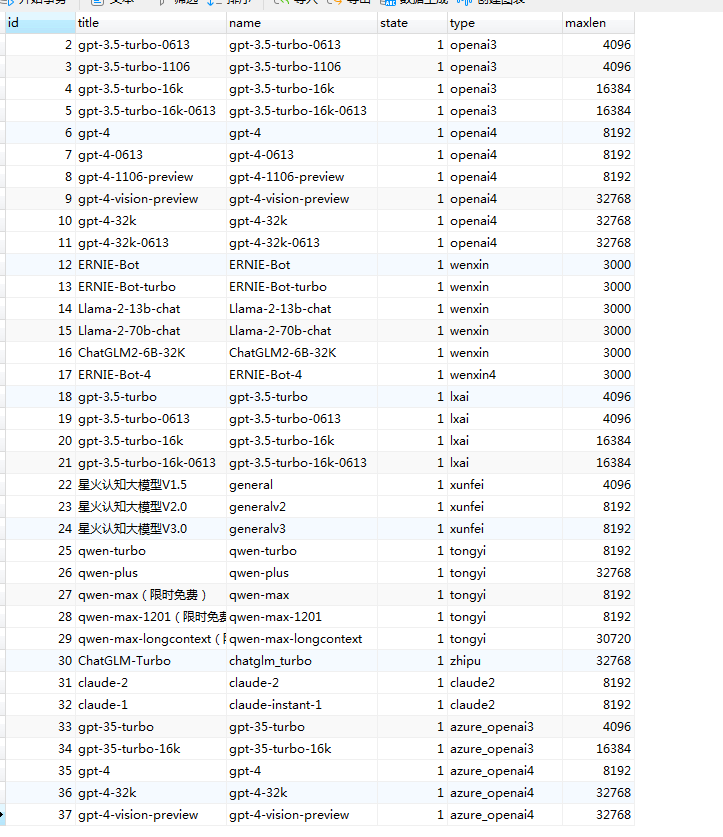723x837 pixels.
Task: Click type xunfei in row id 24
Action: [x=505, y=528]
